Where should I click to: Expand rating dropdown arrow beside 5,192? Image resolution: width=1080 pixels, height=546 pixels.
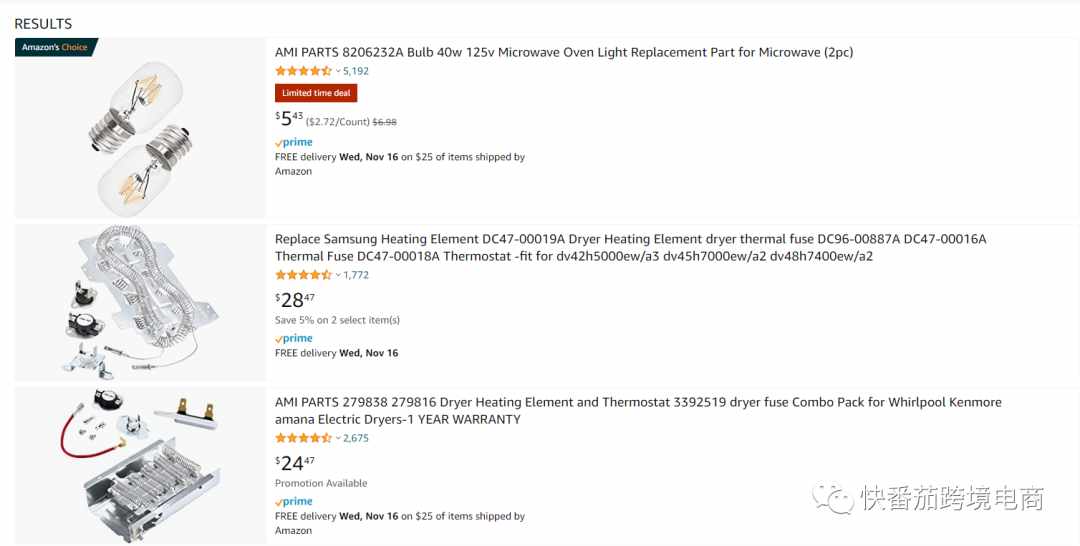tap(338, 71)
